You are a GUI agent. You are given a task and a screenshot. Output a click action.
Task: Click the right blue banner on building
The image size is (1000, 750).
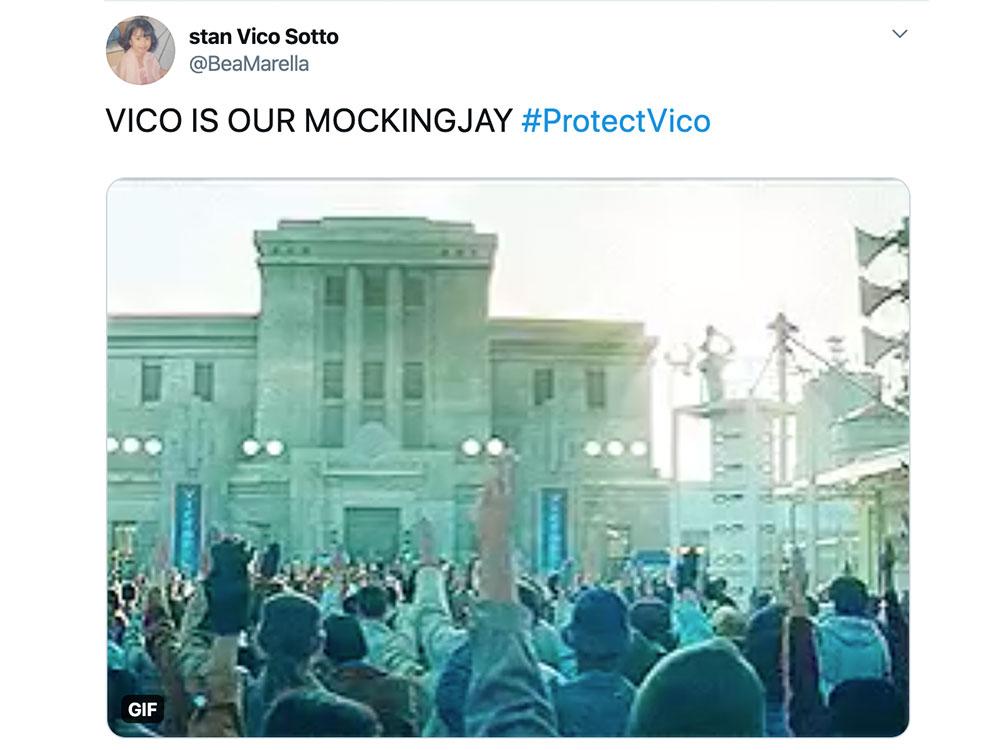pyautogui.click(x=553, y=529)
